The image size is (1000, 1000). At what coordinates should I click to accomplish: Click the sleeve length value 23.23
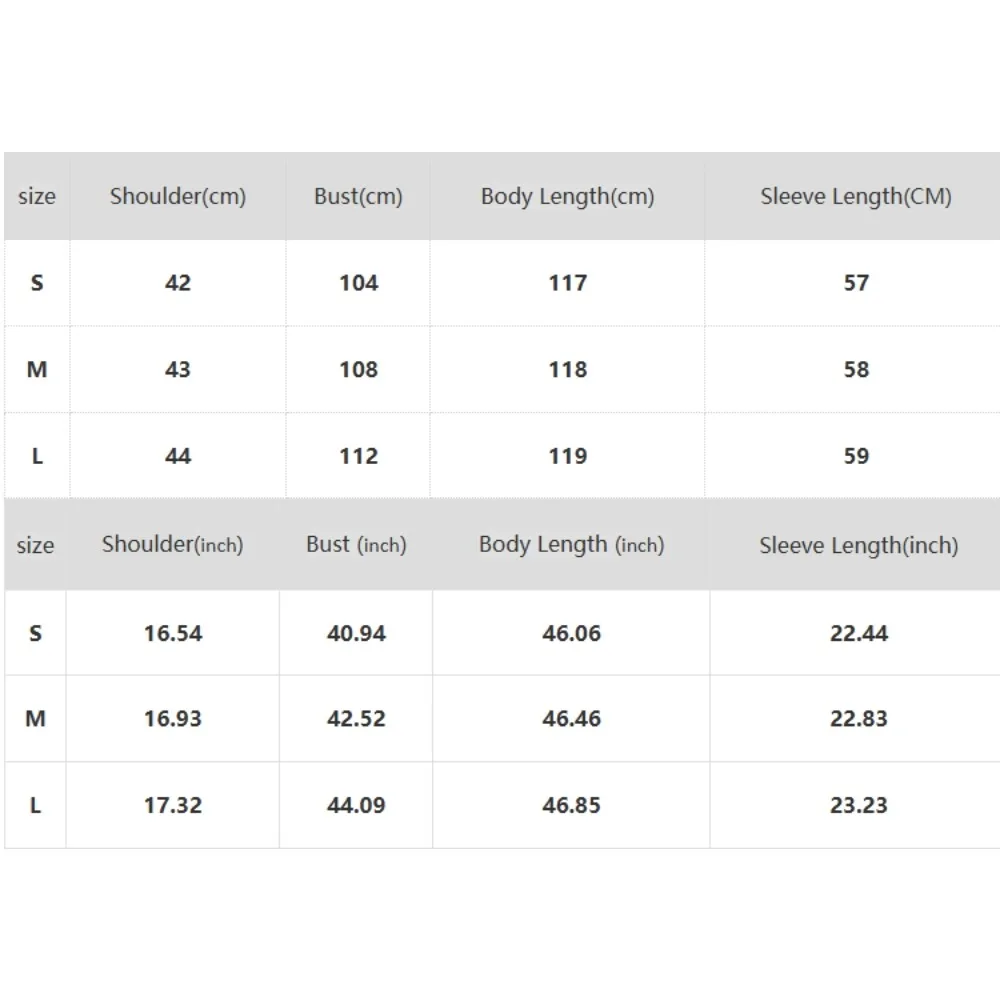[x=858, y=805]
